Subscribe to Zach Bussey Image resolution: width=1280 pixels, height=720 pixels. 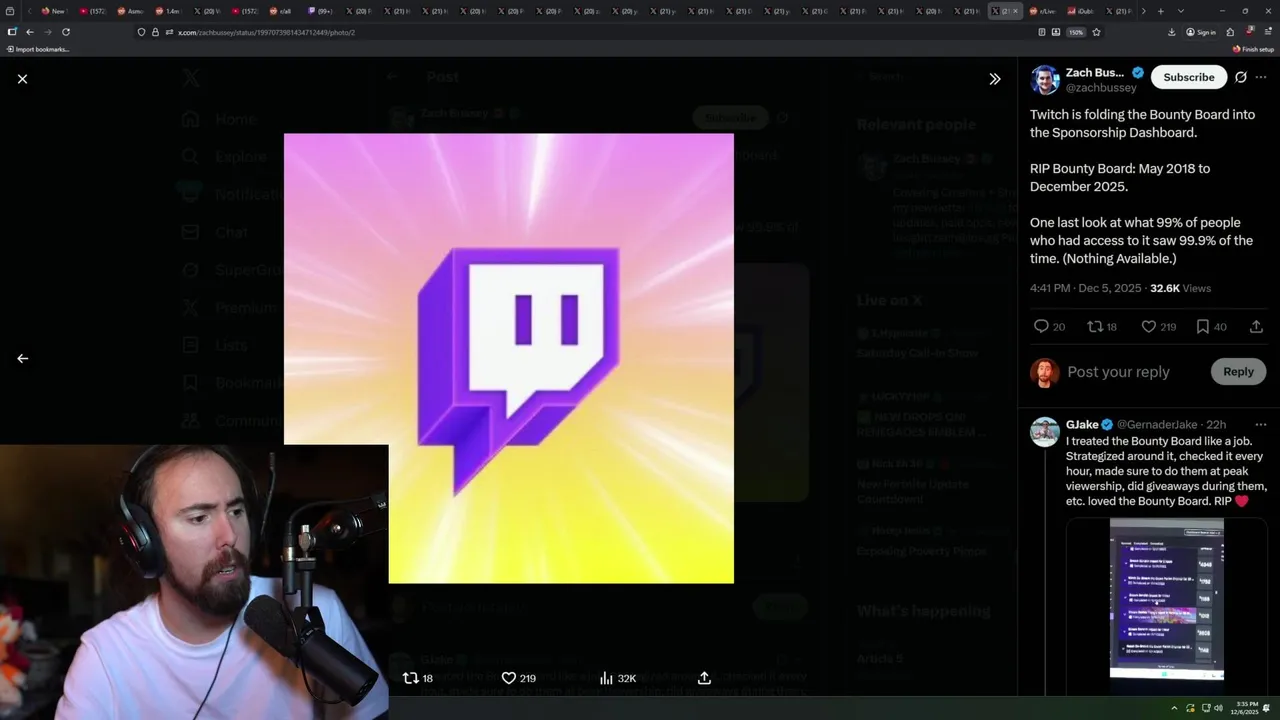click(x=1189, y=77)
